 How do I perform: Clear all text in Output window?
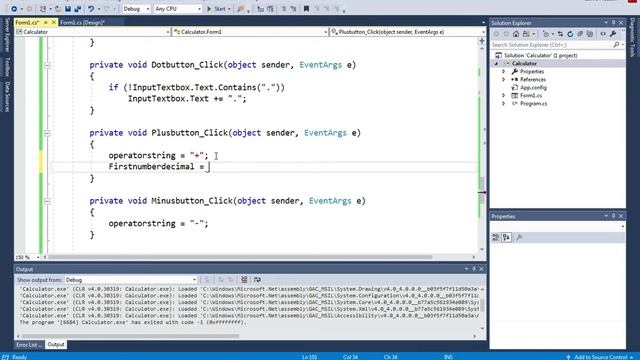coord(244,280)
